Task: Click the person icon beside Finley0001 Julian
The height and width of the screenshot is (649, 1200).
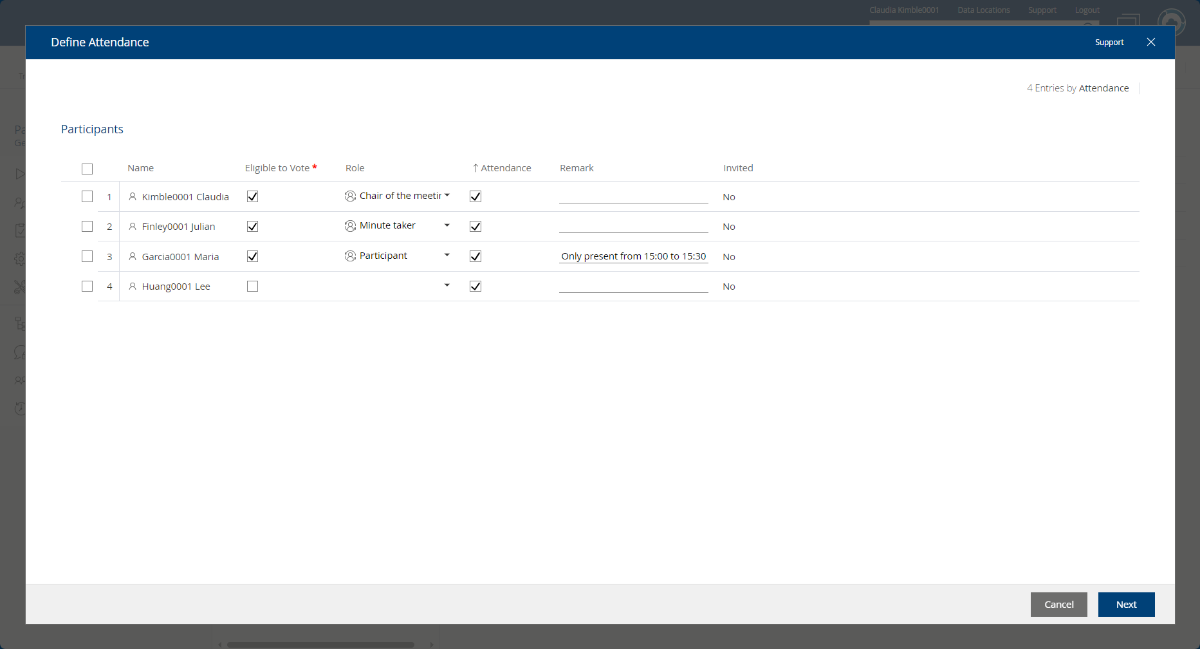Action: (132, 227)
